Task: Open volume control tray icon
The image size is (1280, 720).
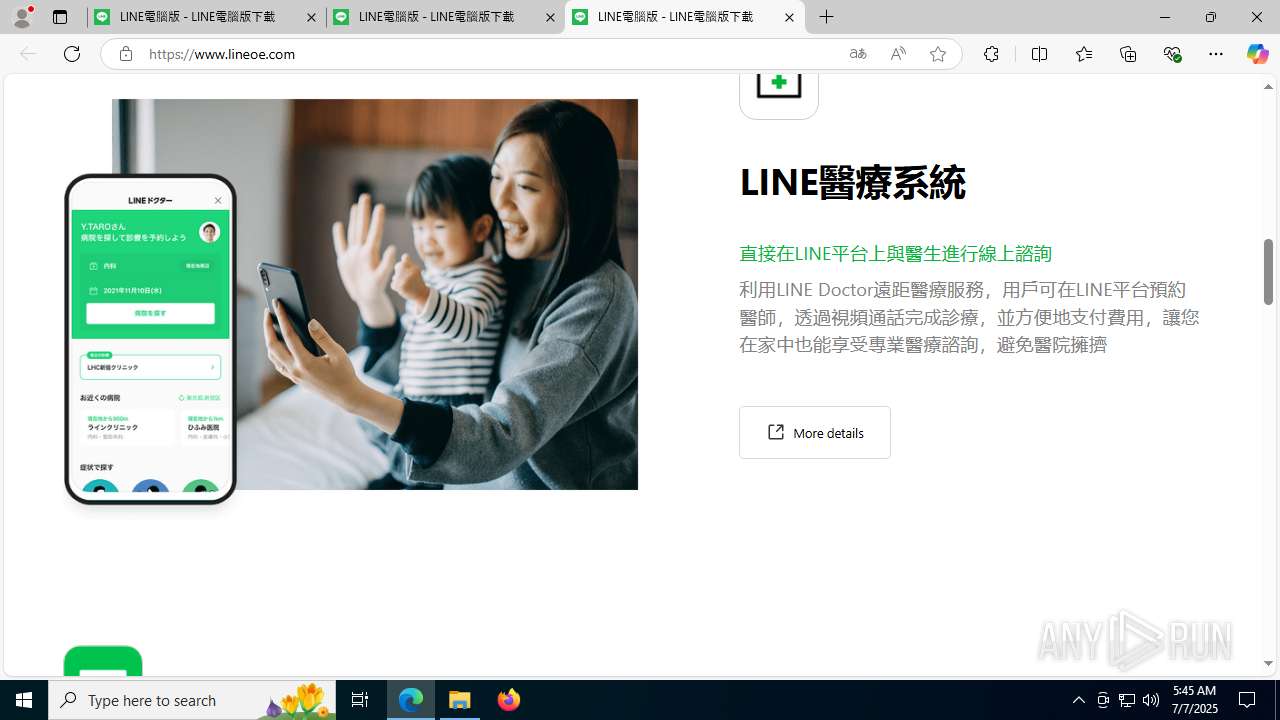Action: click(1151, 700)
